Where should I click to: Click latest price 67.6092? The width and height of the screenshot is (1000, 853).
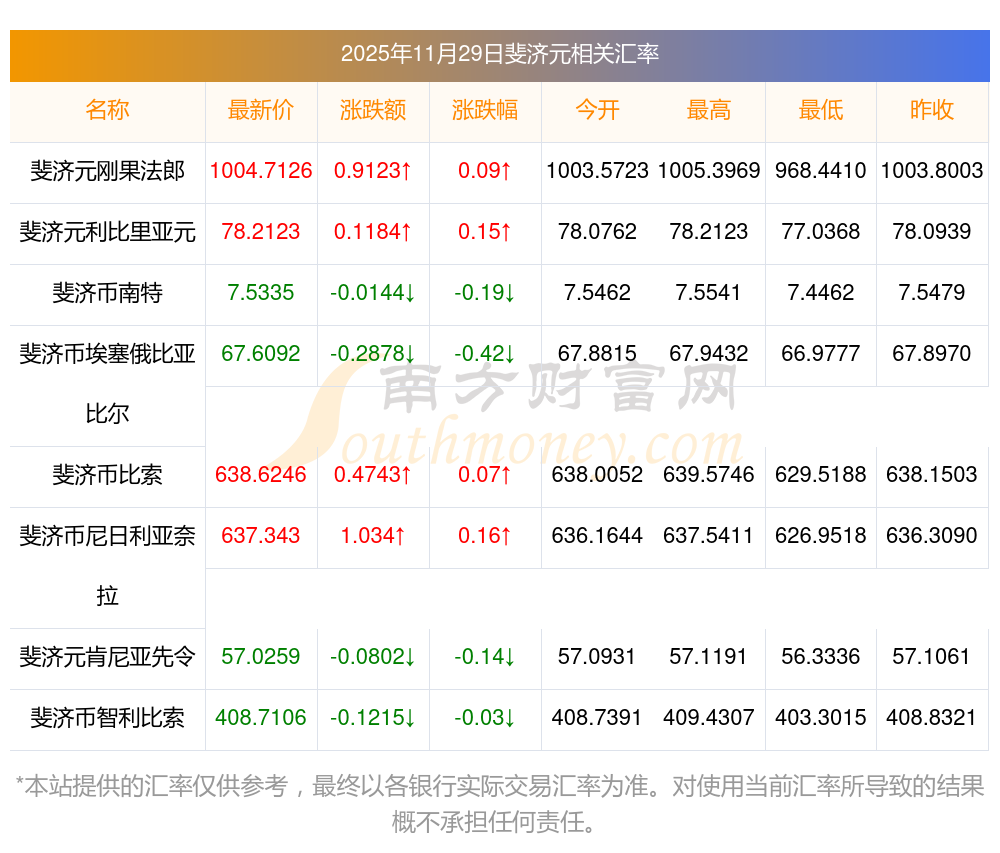point(261,354)
